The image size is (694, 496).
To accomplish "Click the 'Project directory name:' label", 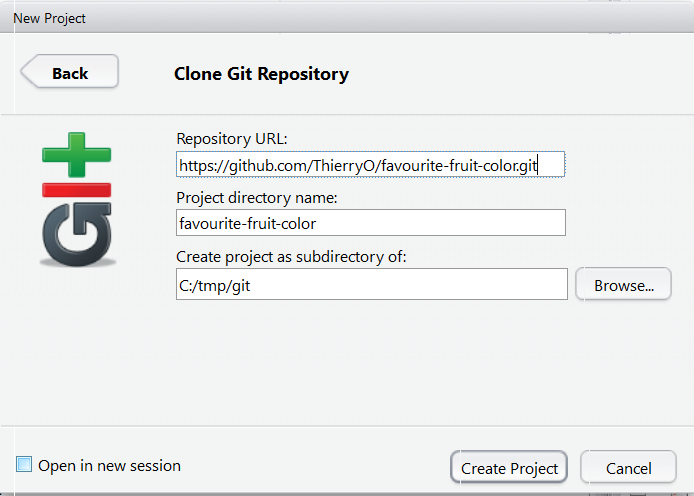I will (x=257, y=198).
